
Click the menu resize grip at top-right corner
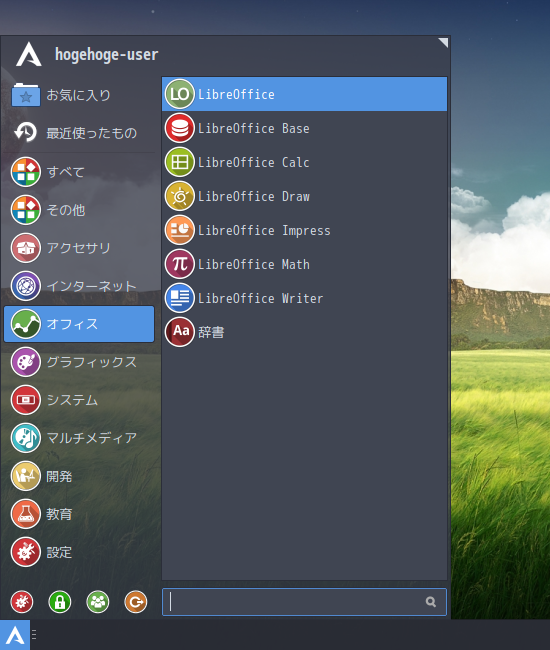pos(443,42)
